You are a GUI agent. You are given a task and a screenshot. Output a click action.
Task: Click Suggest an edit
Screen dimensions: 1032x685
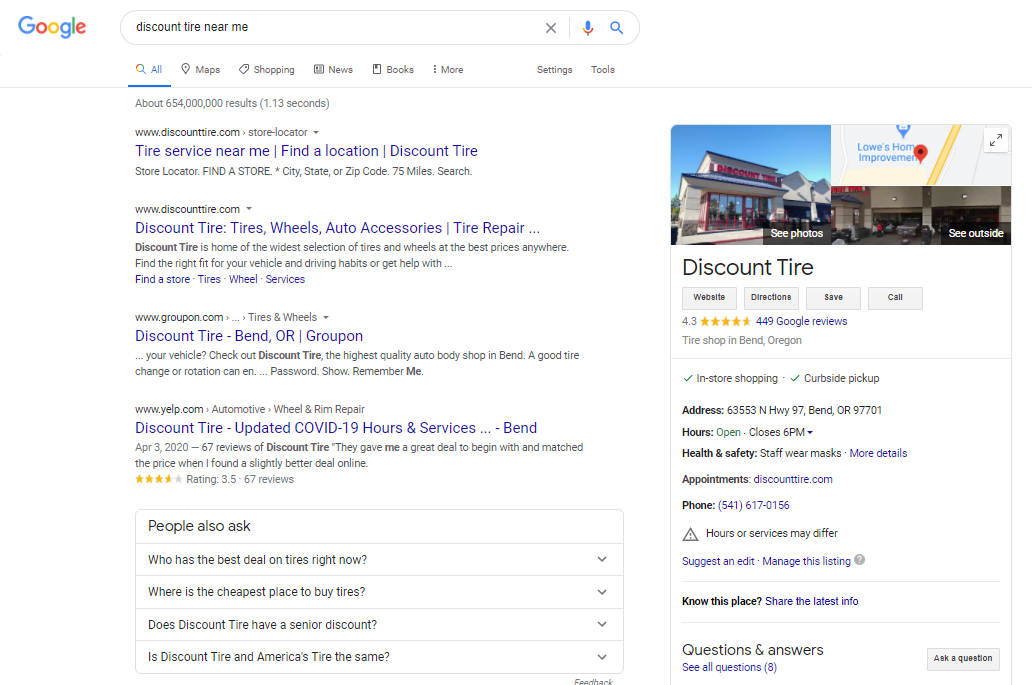718,561
